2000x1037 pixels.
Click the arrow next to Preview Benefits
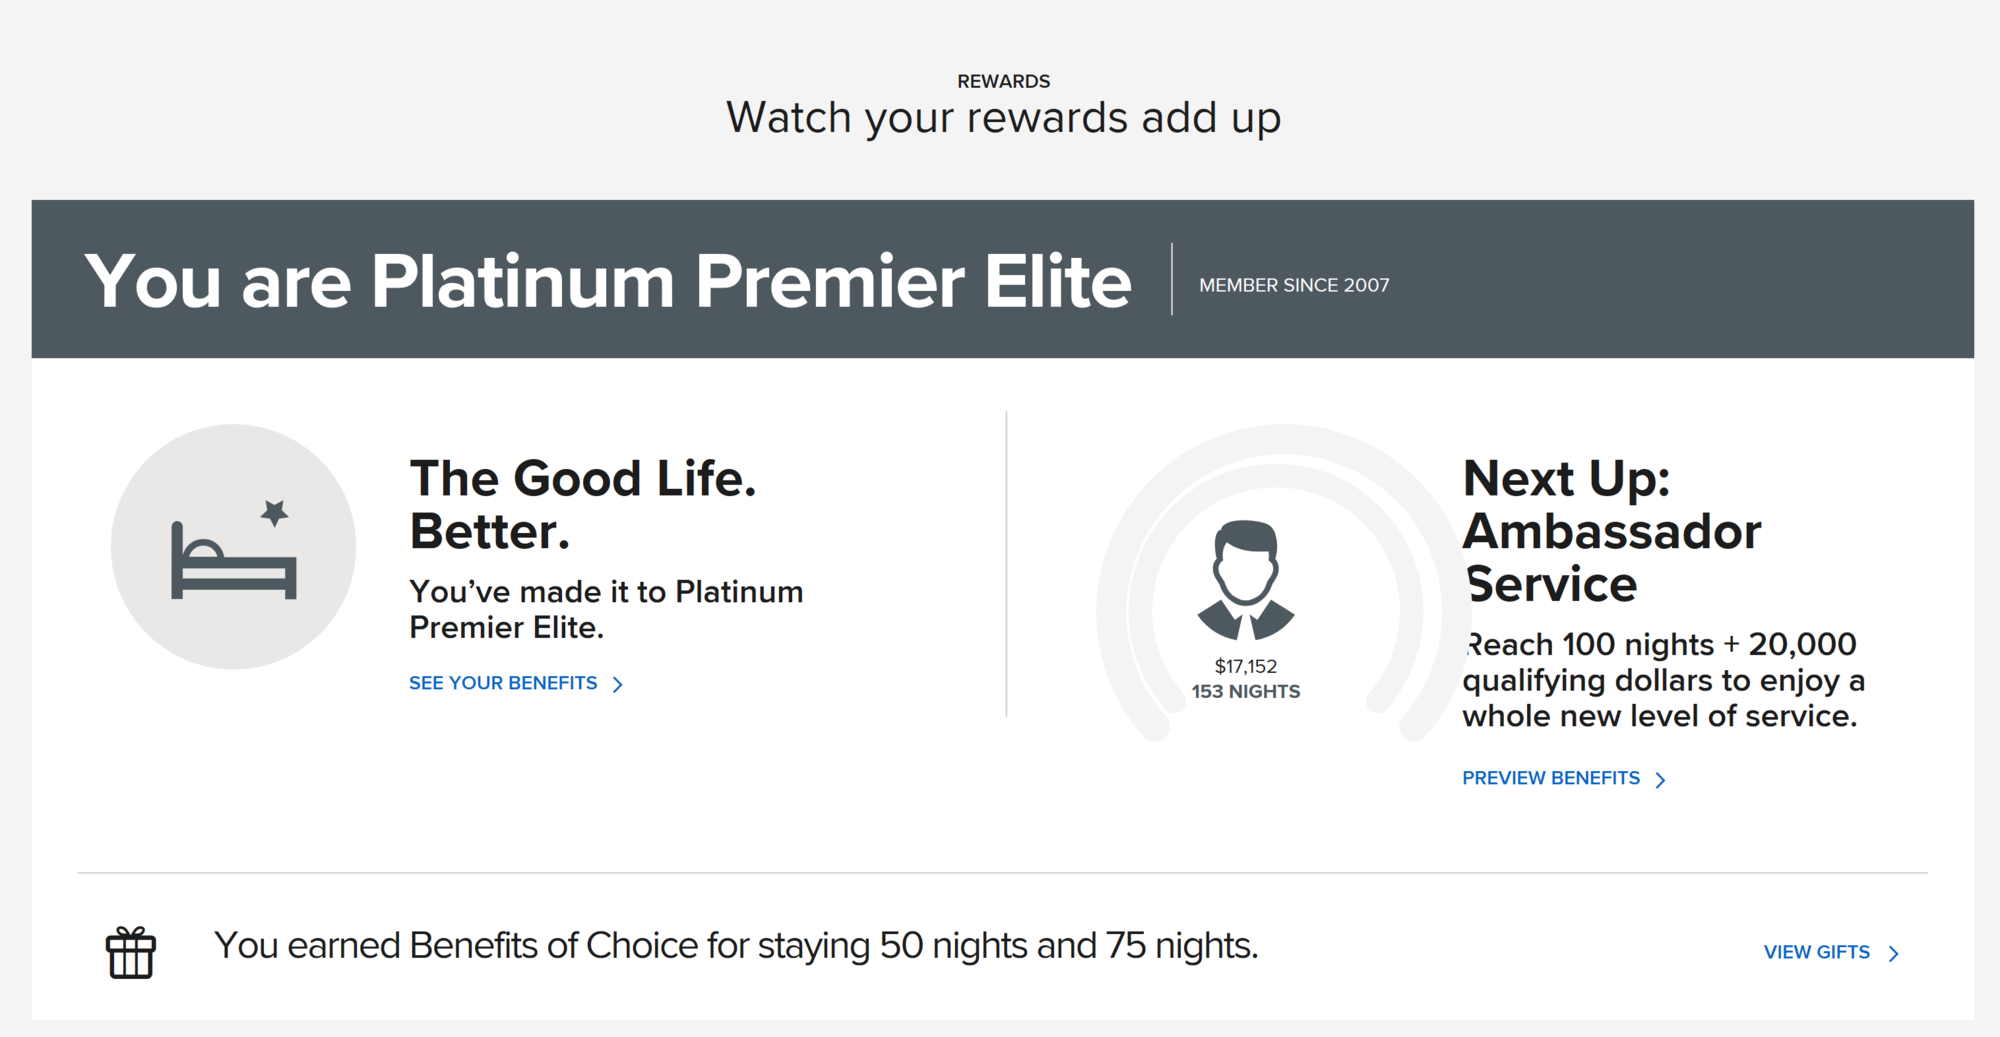[x=1661, y=780]
